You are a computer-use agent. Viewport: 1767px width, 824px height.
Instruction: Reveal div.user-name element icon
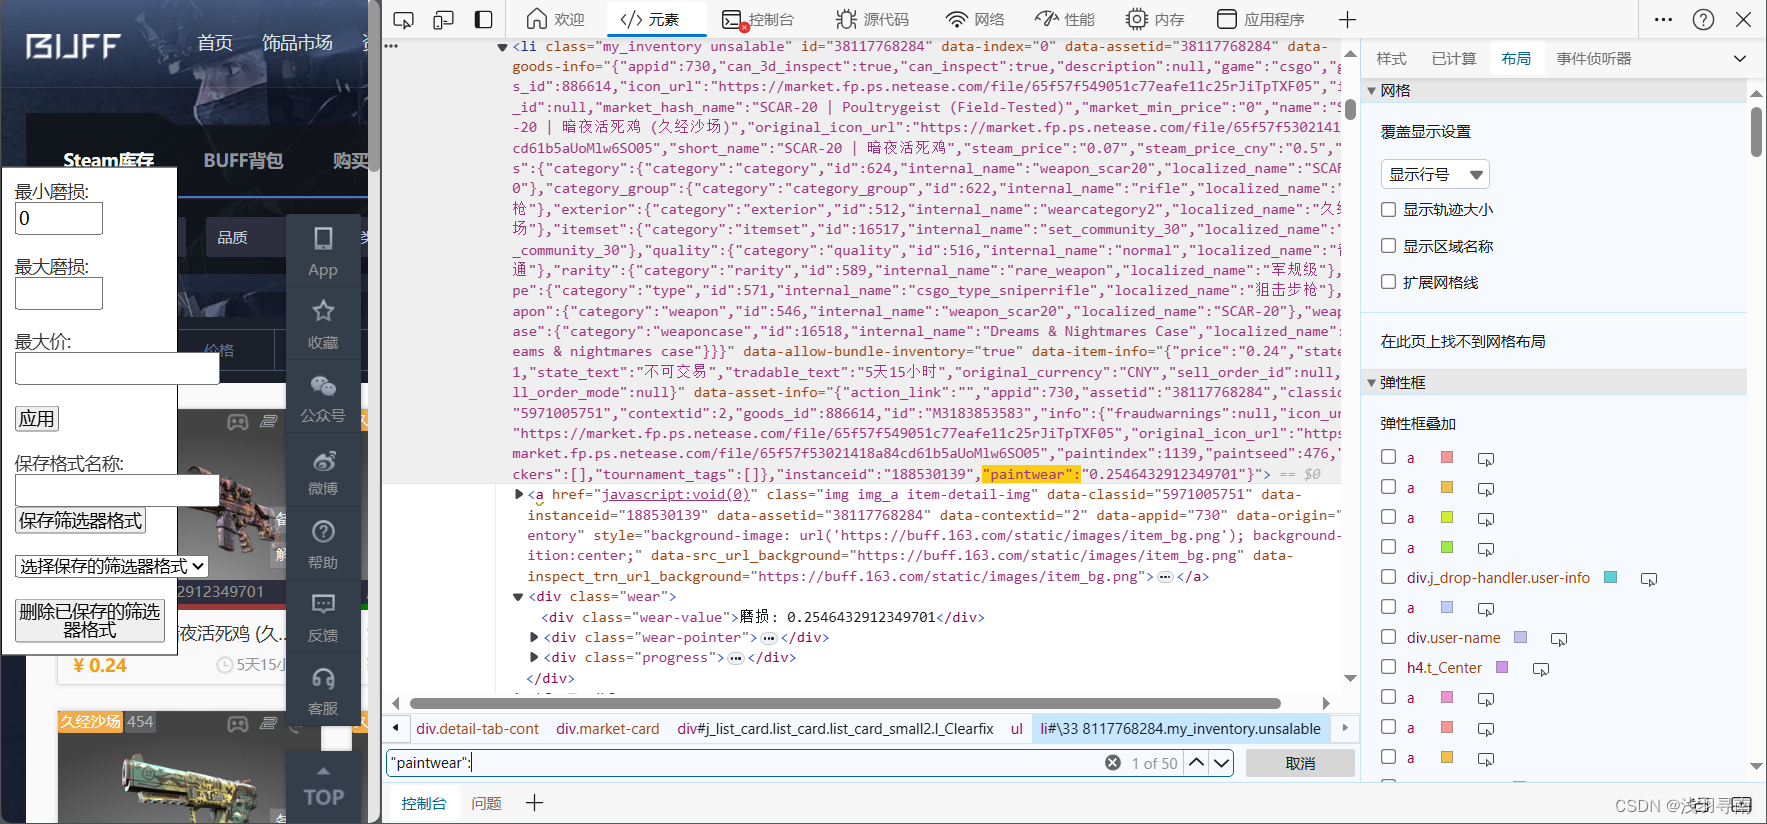click(x=1559, y=639)
